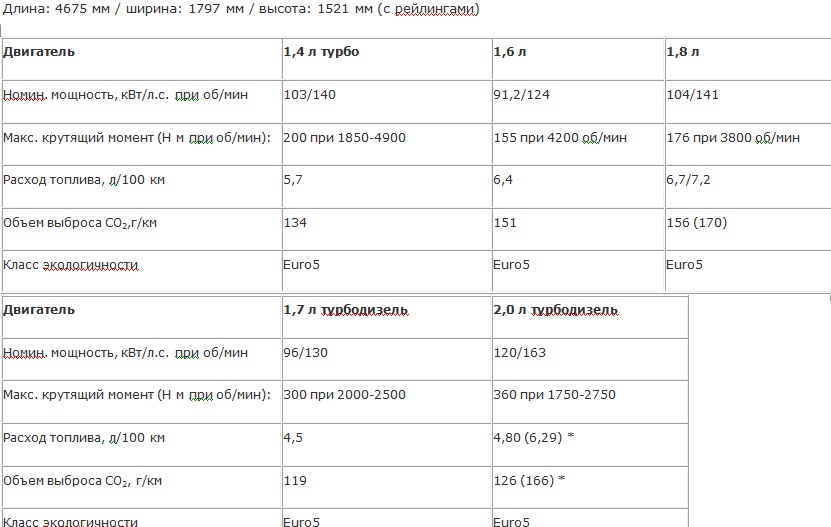This screenshot has height=527, width=831.
Task: Click diesel CO₂ value '126 (166) *'
Action: [529, 480]
